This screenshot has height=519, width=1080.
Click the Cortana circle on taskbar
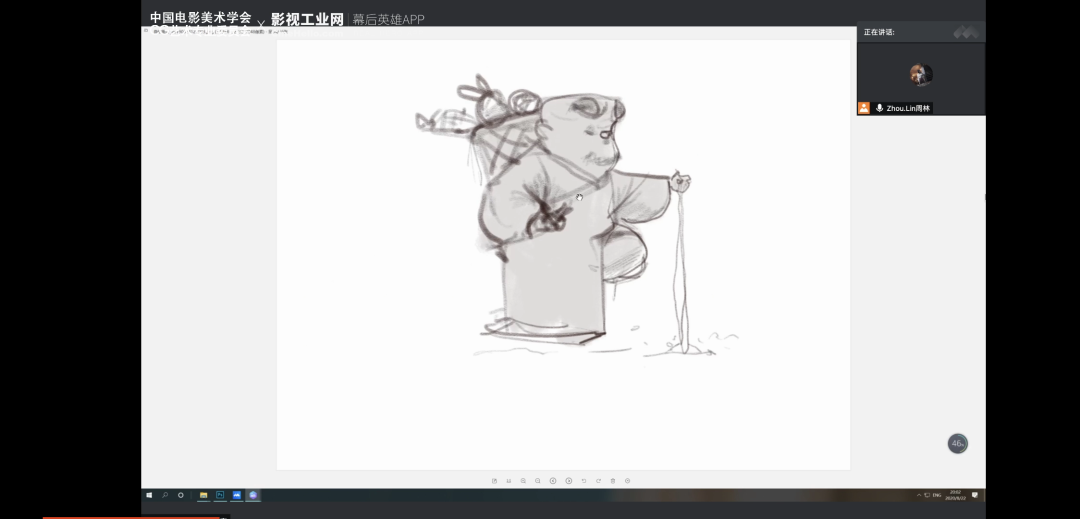click(x=180, y=495)
